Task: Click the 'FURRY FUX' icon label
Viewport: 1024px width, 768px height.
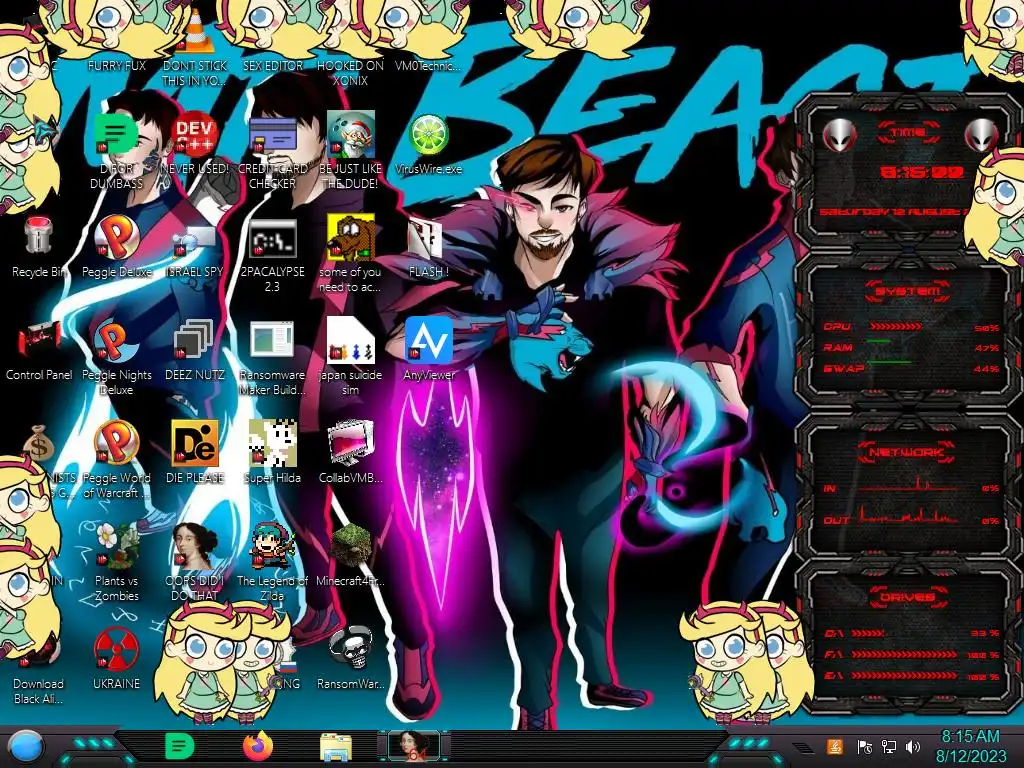Action: (x=117, y=66)
